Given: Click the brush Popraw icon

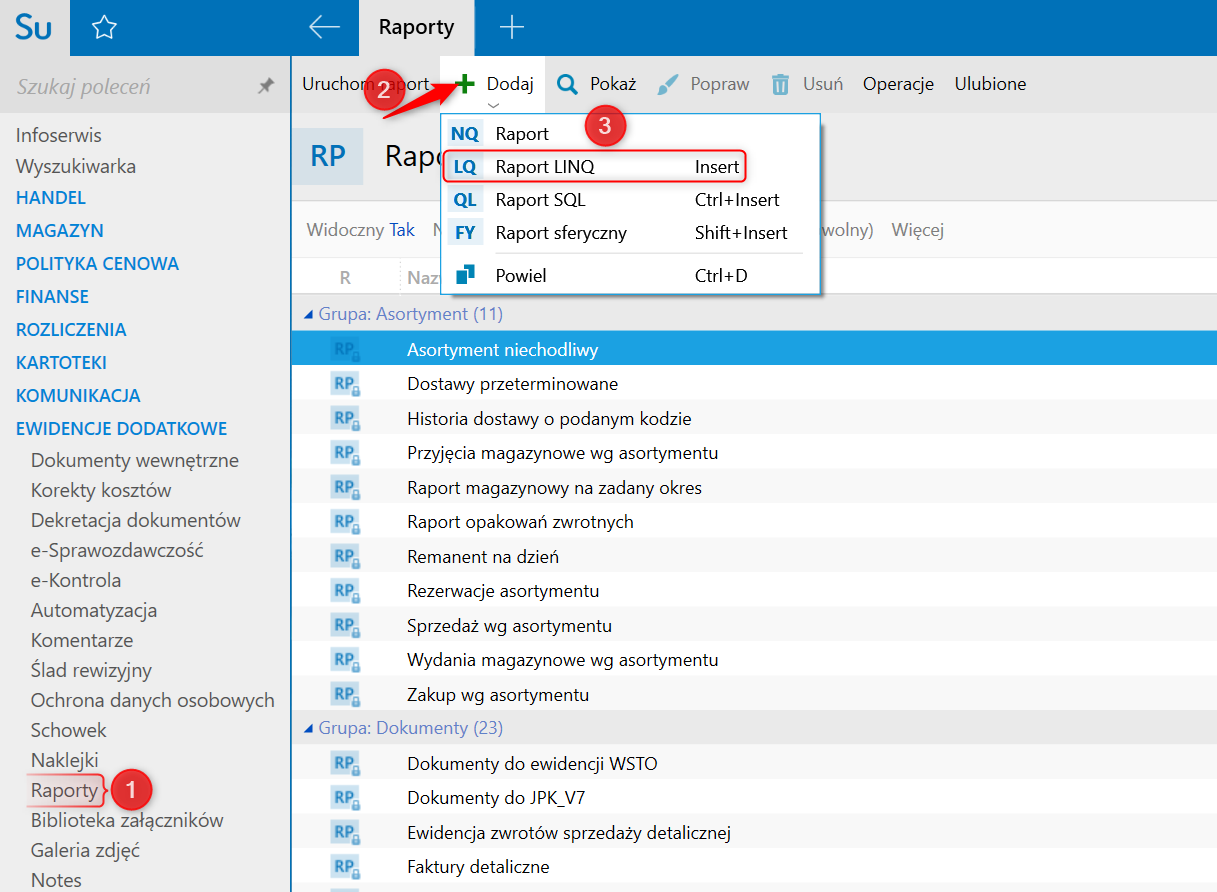Looking at the screenshot, I should coord(668,85).
